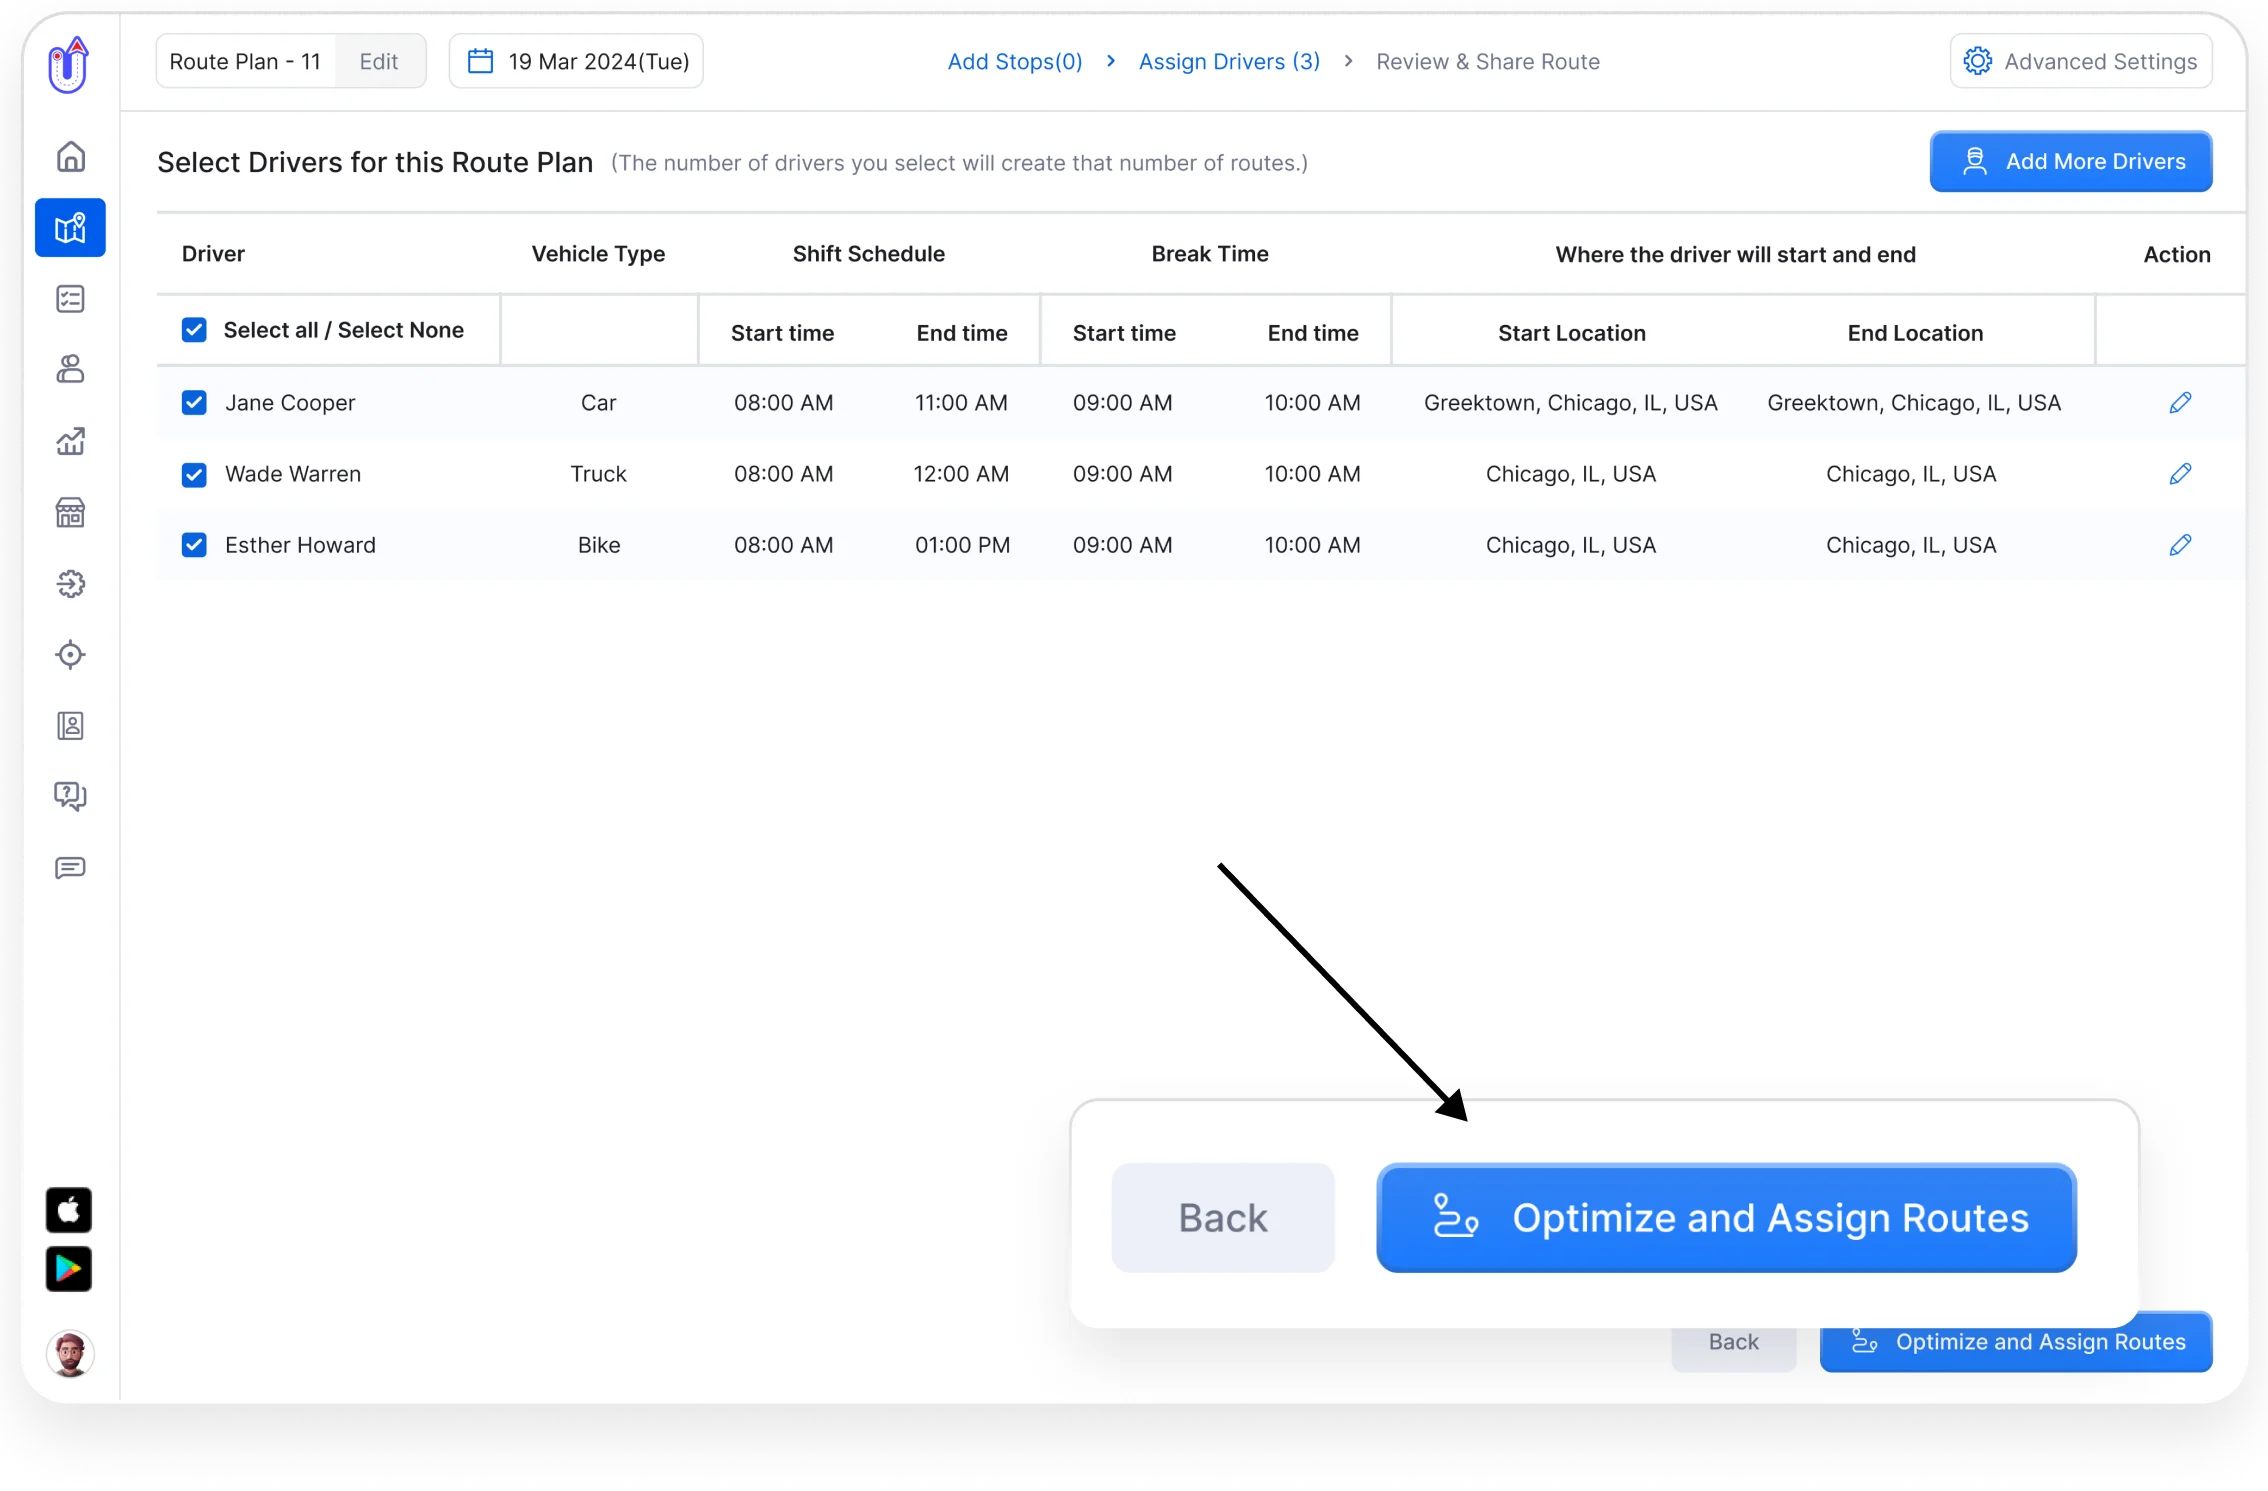Open the checklist tasks sidebar icon
The image size is (2268, 1491).
[70, 299]
